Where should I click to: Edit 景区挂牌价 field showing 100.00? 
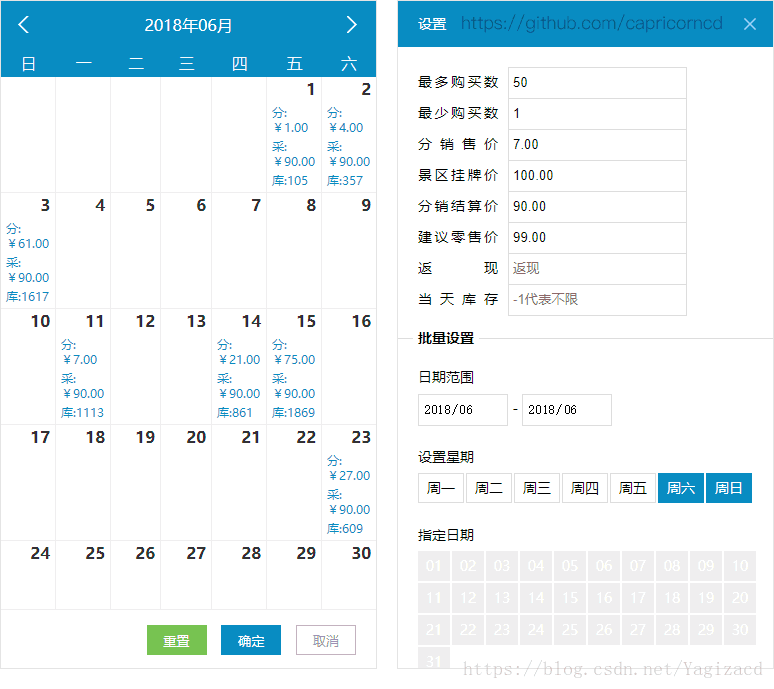[x=597, y=176]
